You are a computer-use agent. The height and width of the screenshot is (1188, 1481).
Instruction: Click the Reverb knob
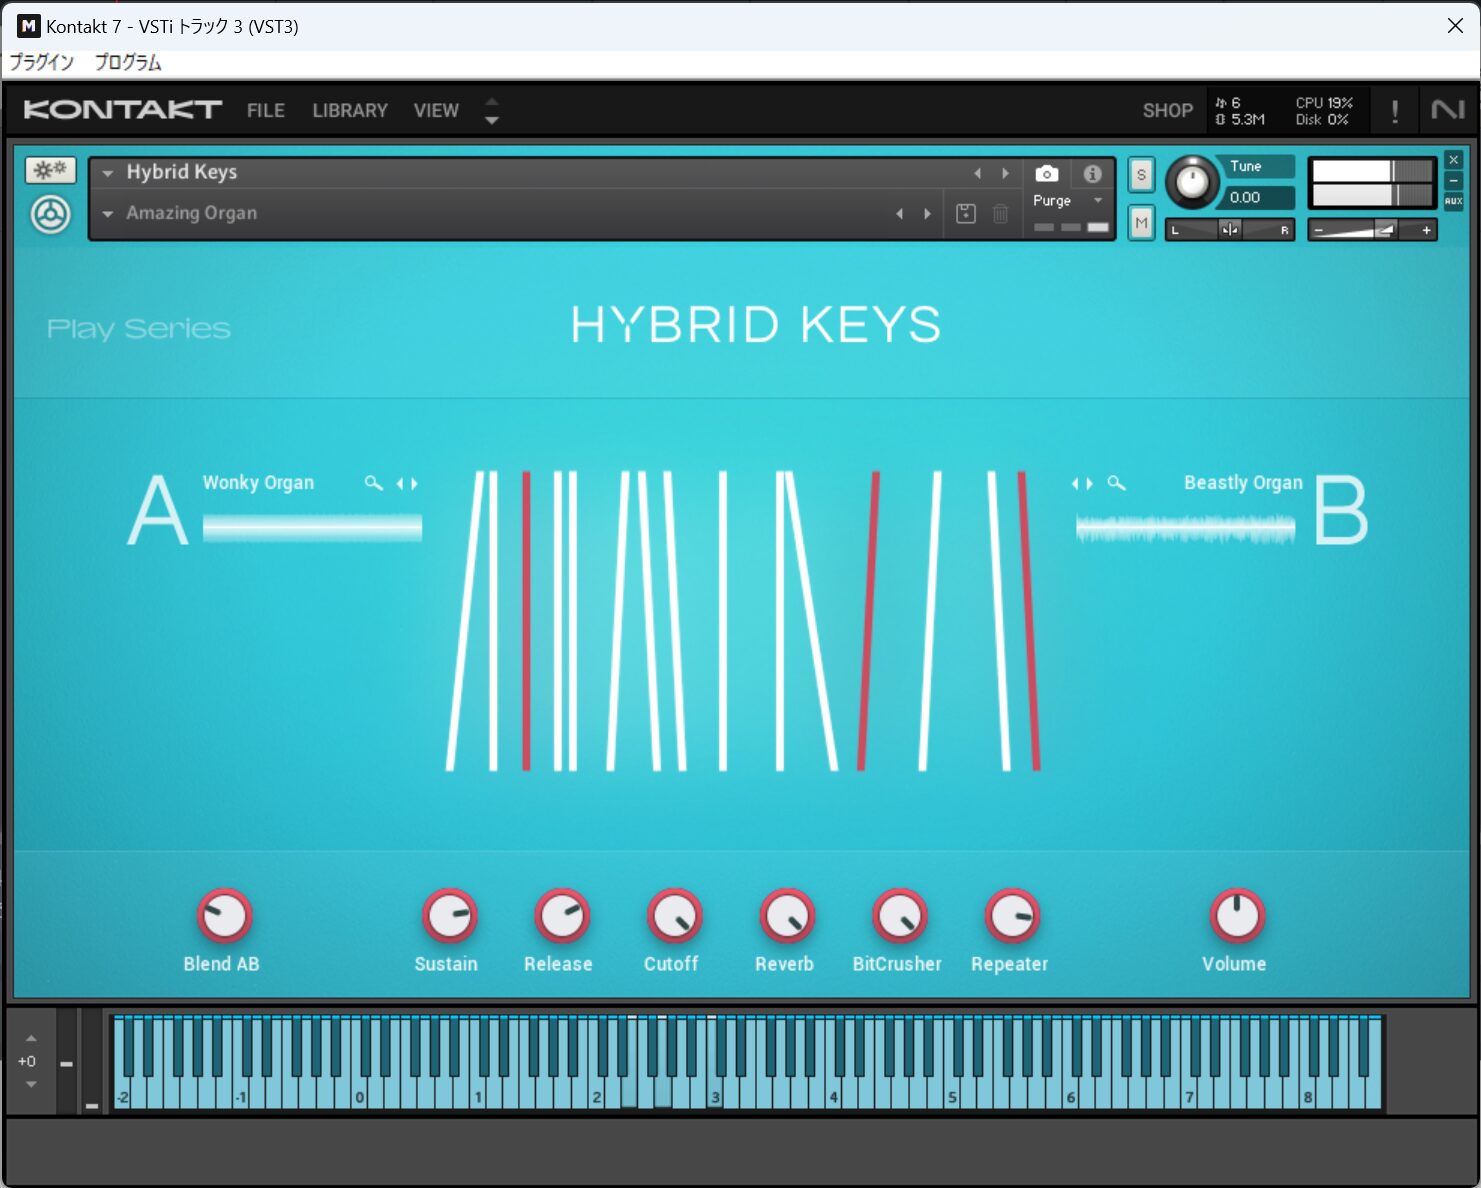pos(787,916)
